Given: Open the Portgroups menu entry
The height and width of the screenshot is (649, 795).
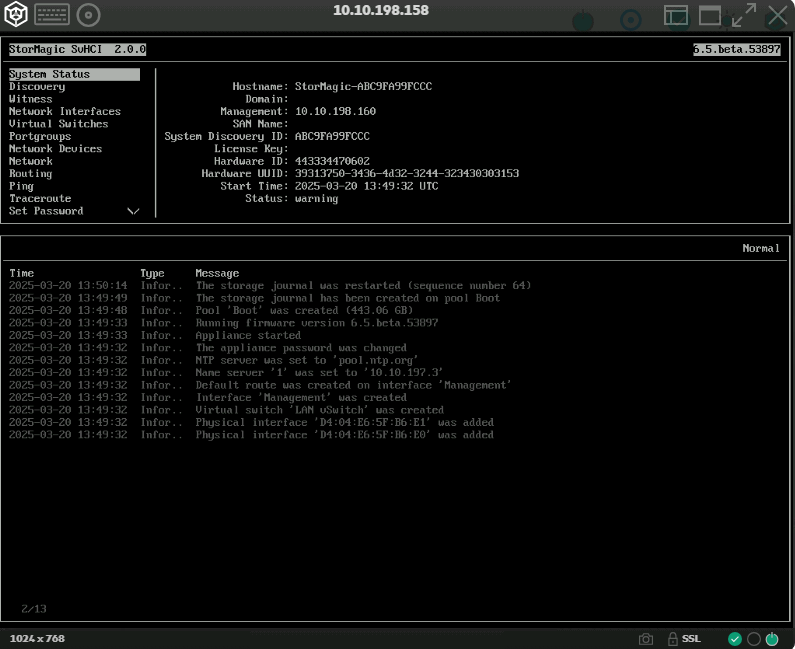Looking at the screenshot, I should (40, 136).
